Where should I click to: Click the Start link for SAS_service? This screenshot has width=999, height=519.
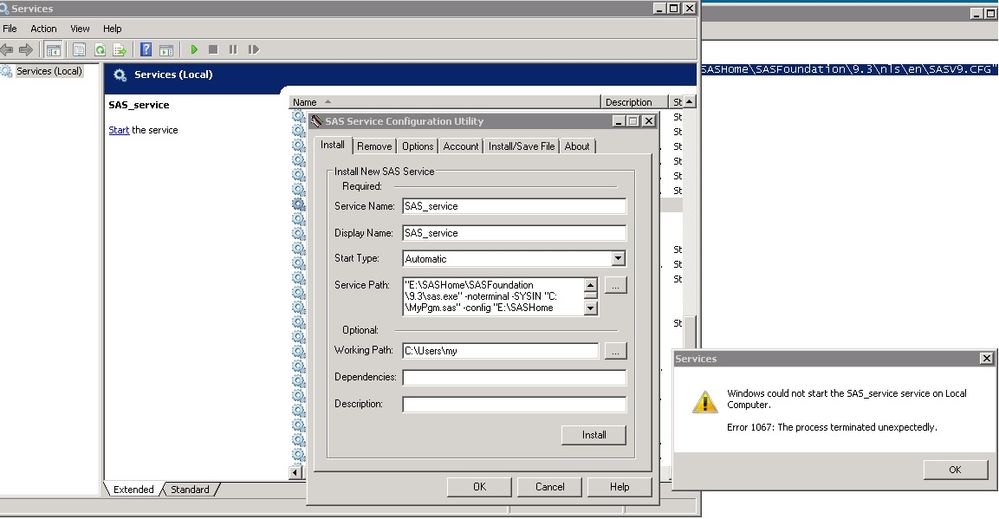[119, 130]
